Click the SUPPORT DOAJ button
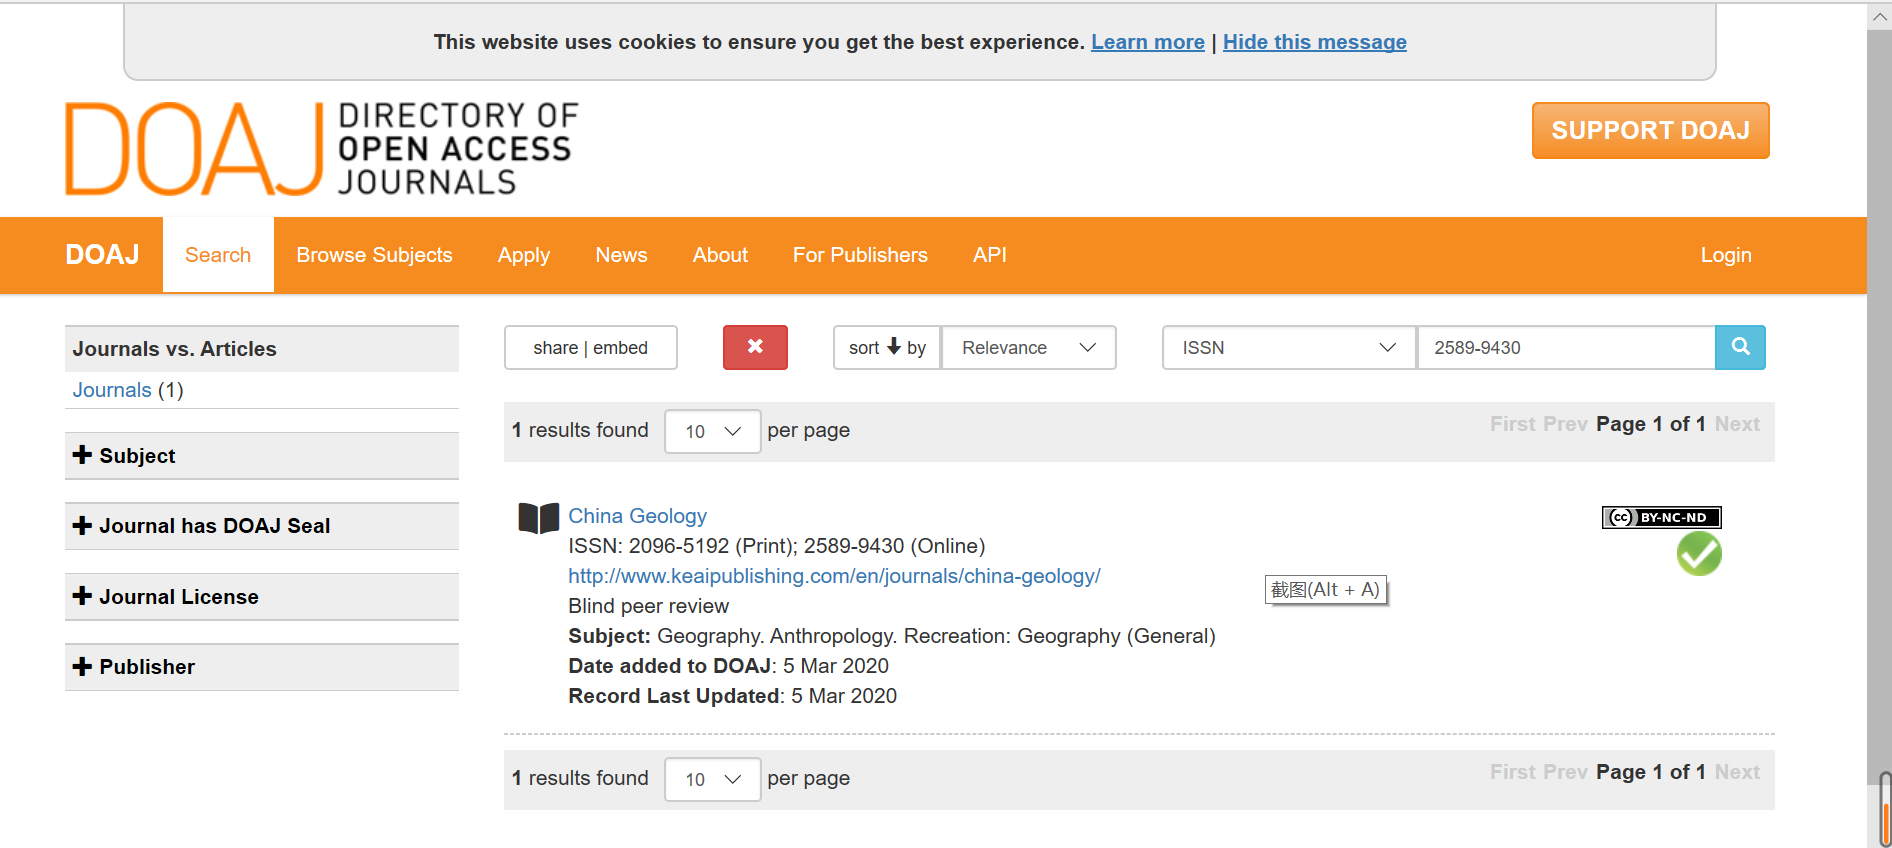The image size is (1892, 848). point(1650,130)
